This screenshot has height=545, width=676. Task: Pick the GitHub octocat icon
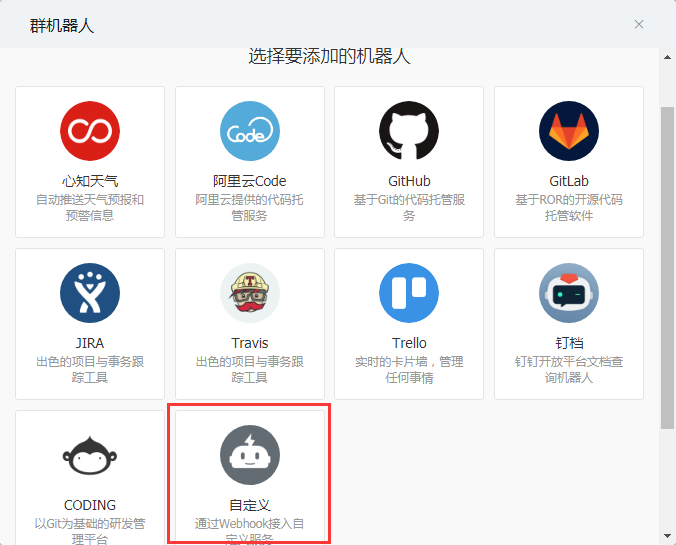409,131
